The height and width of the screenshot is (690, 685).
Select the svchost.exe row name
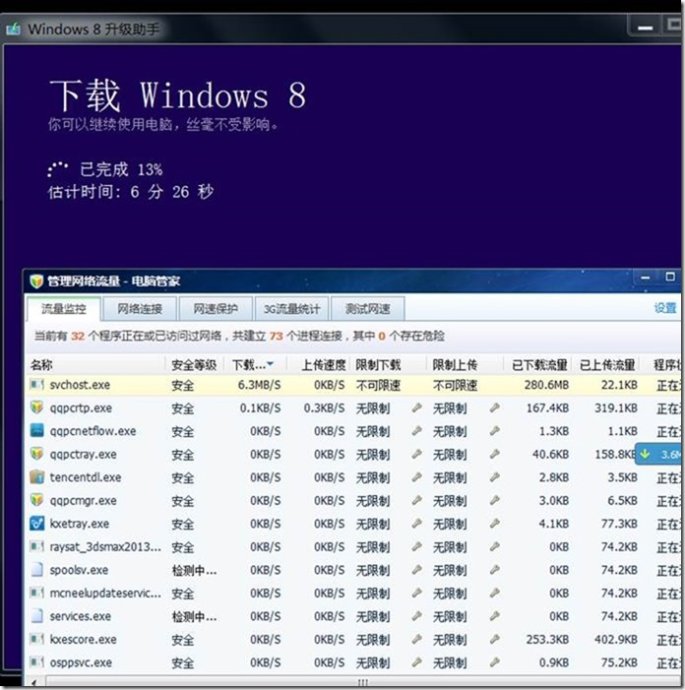pyautogui.click(x=80, y=385)
